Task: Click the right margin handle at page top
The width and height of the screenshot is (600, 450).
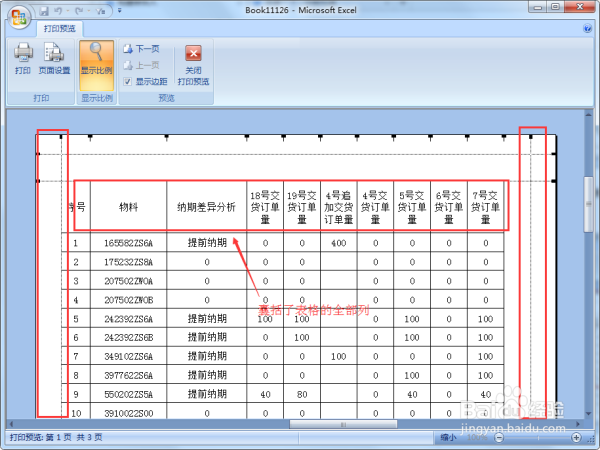Action: coord(530,137)
